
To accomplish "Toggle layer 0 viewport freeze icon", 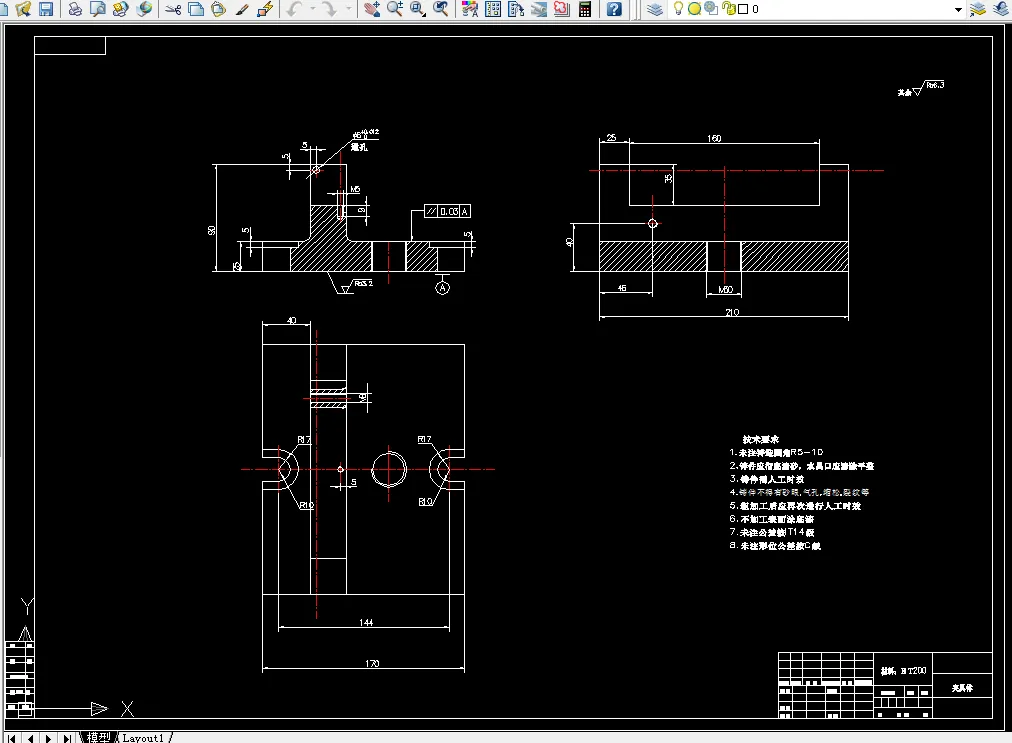I will tap(711, 8).
